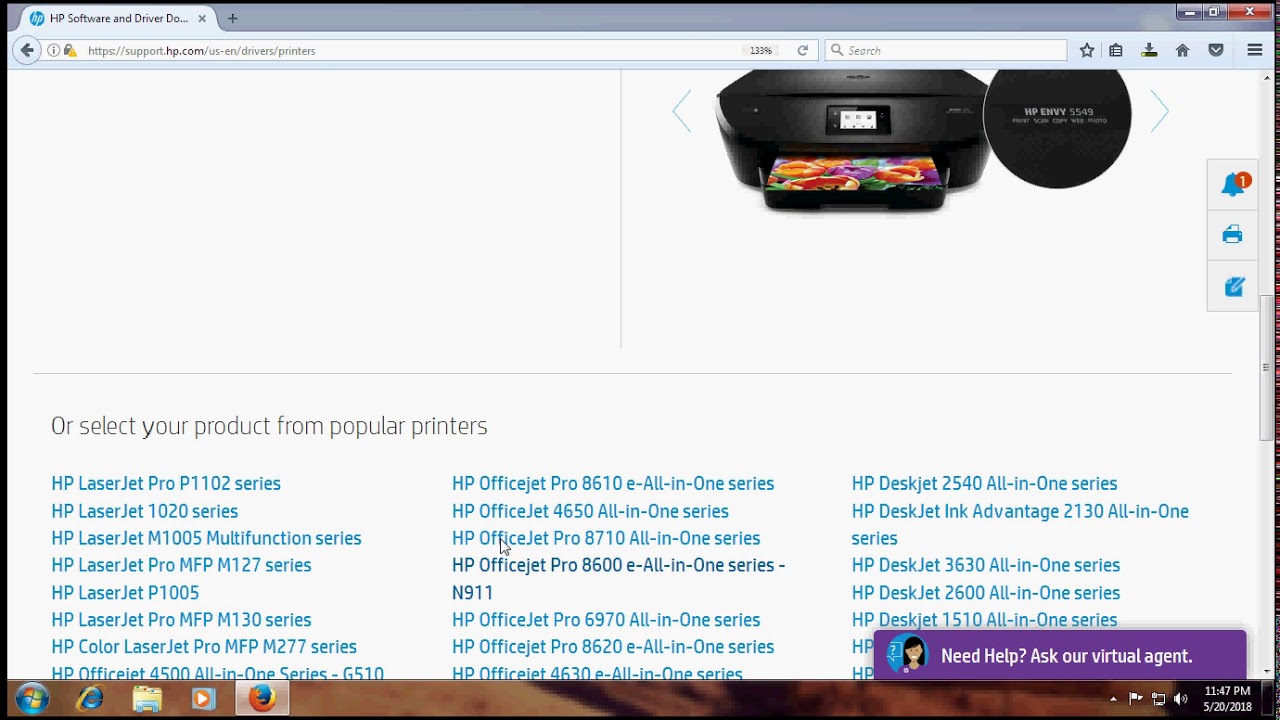Open the Firefox hamburger menu

1255,50
